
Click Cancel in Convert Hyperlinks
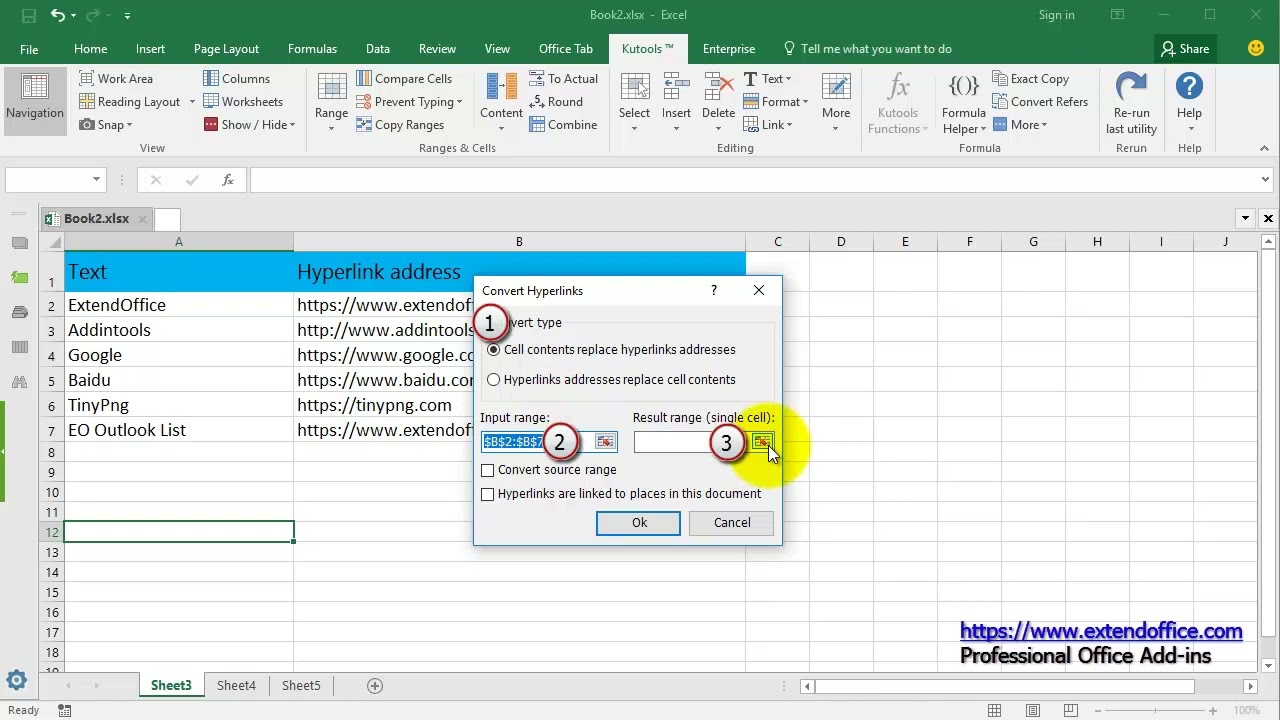[732, 523]
